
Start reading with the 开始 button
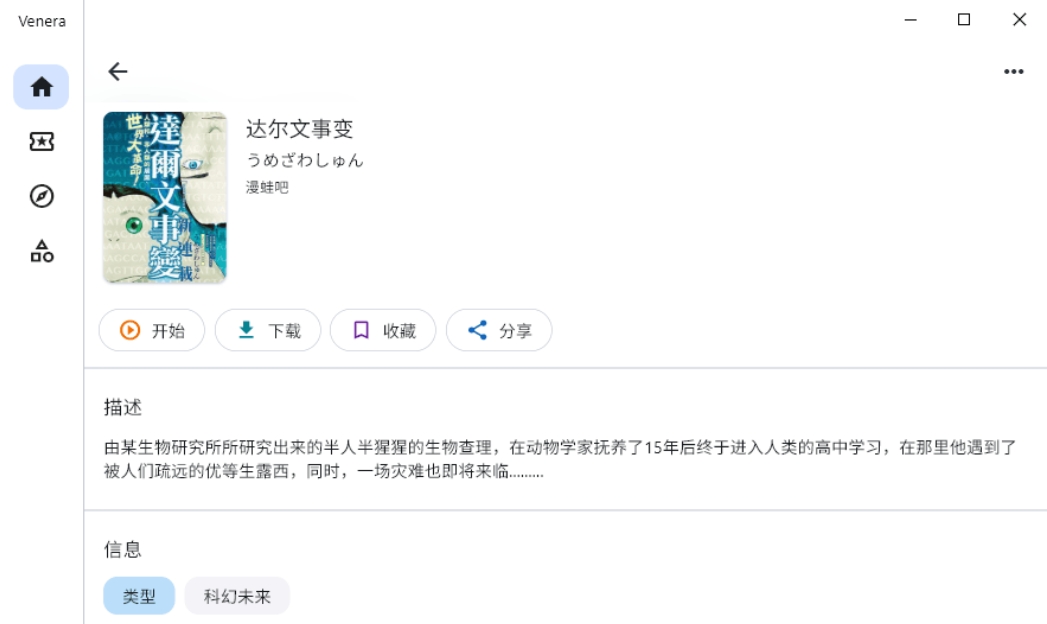[x=150, y=332]
